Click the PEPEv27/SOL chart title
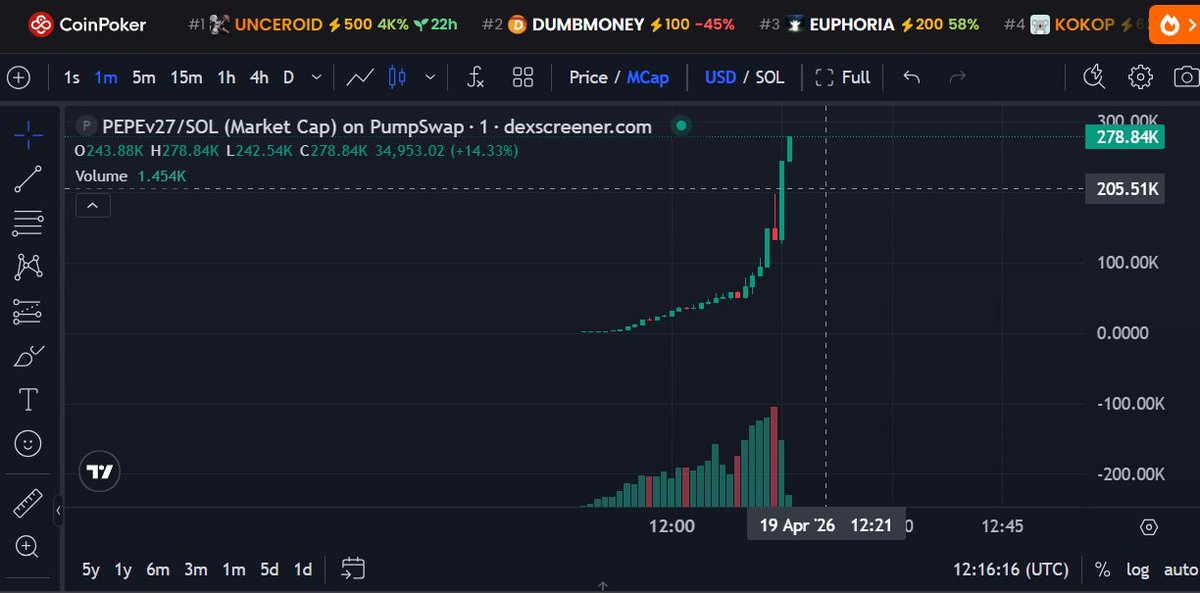The height and width of the screenshot is (593, 1200). click(377, 127)
